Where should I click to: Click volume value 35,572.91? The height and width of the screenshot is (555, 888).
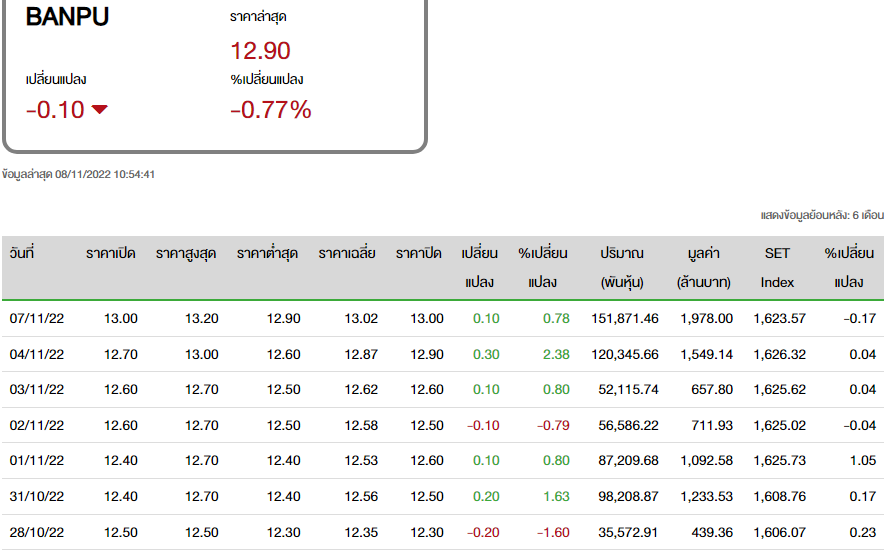click(628, 532)
